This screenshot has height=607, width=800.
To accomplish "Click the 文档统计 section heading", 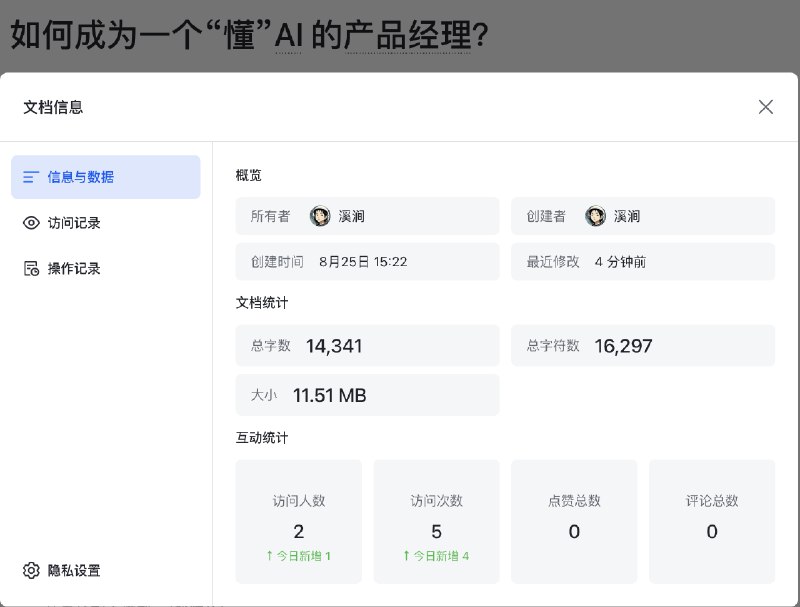I will [262, 302].
